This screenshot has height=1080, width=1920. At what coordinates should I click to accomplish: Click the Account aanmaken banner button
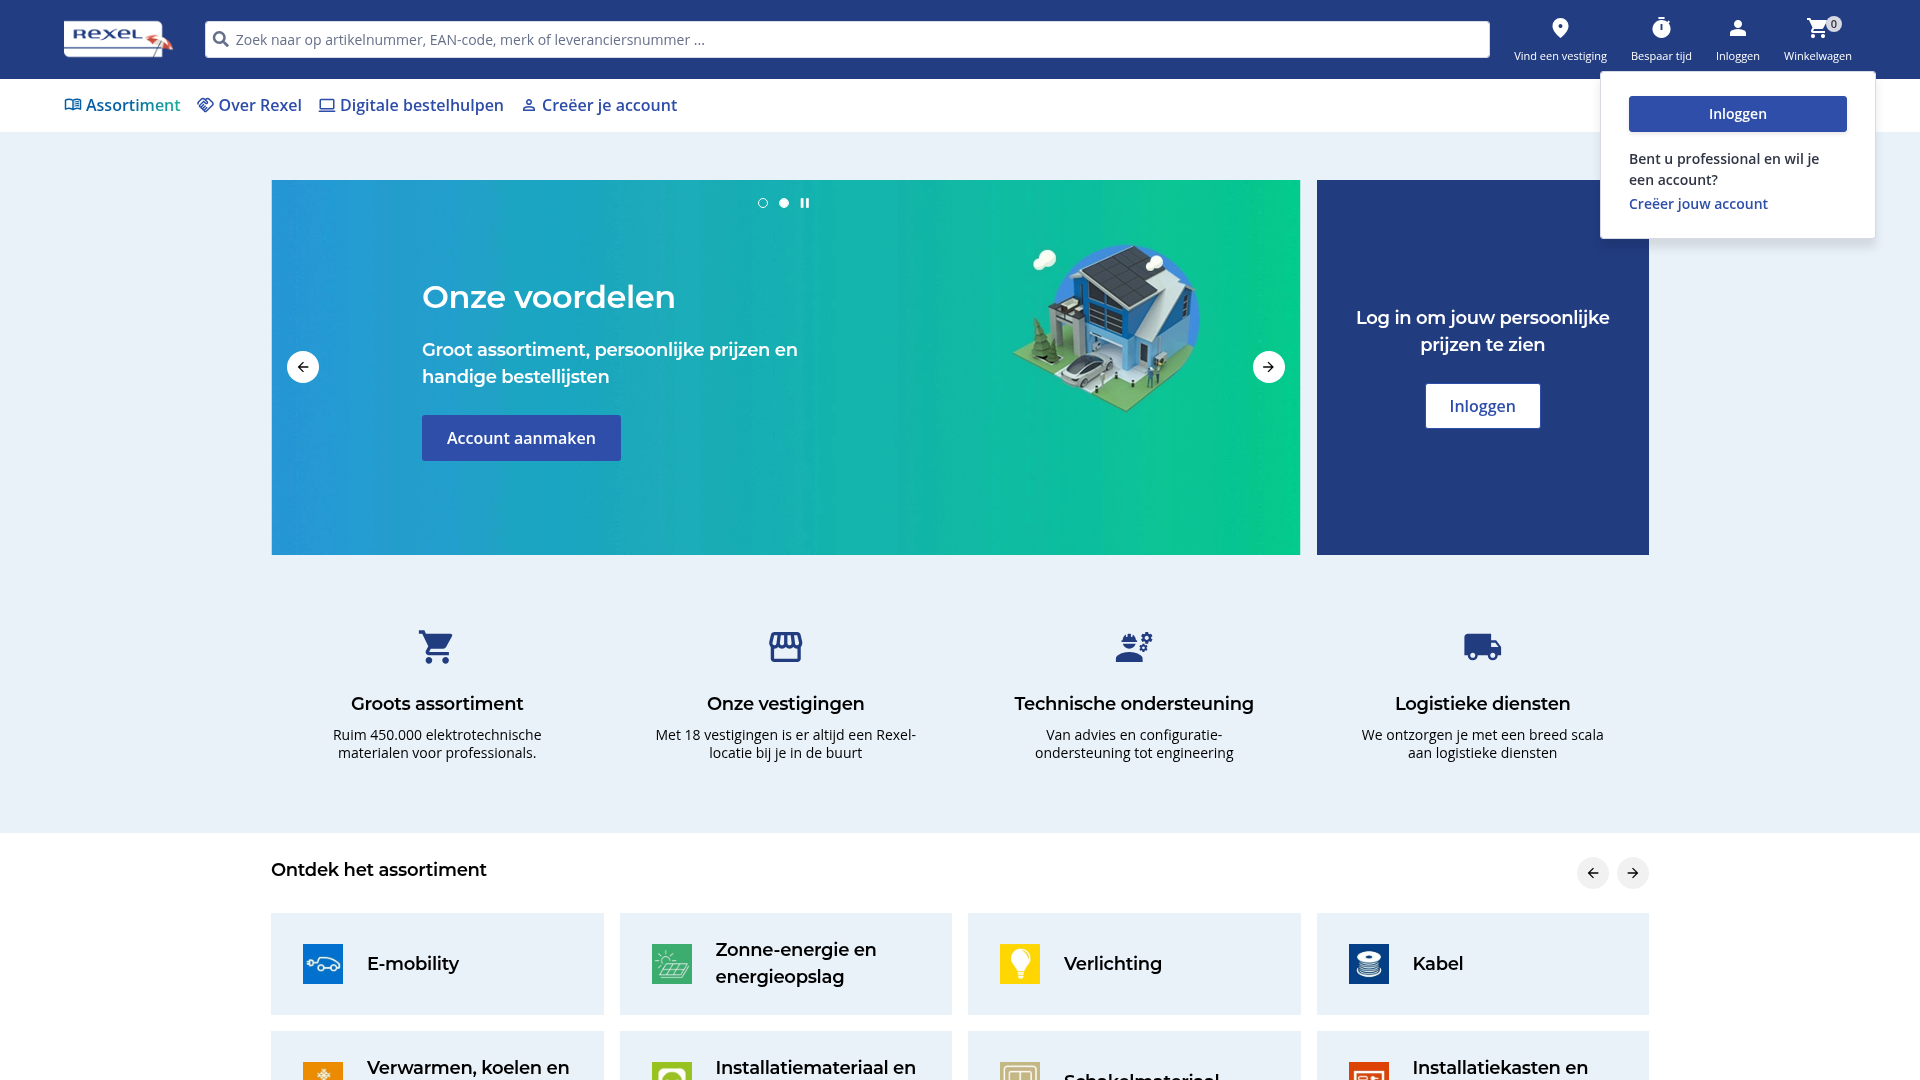[x=521, y=438]
